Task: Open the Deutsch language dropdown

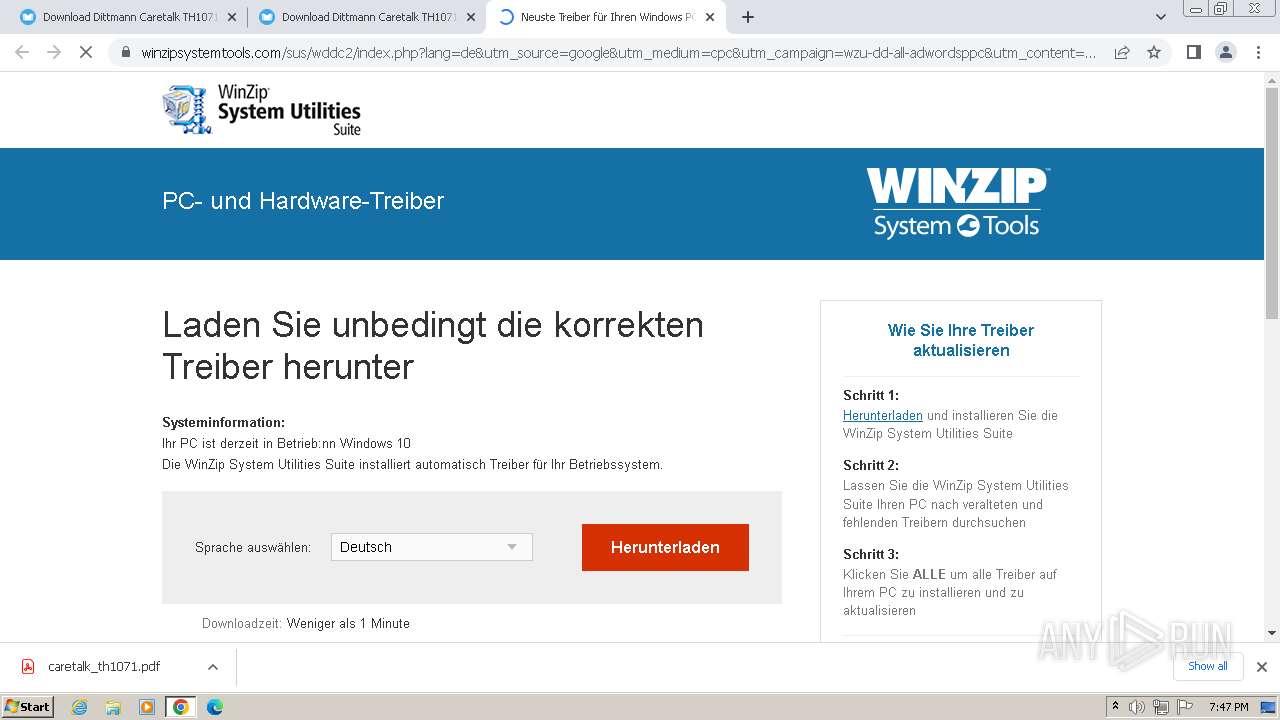Action: pos(432,547)
